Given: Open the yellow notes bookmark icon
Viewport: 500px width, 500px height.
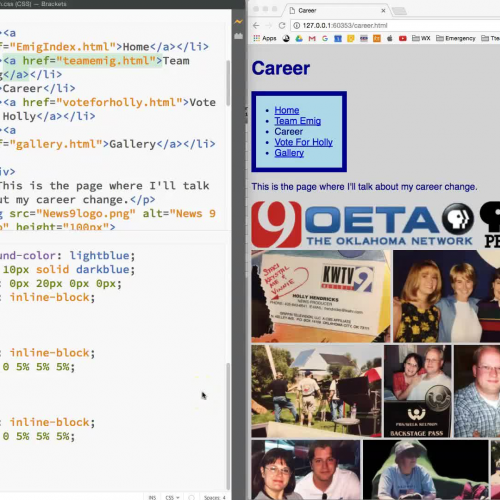Looking at the screenshot, I should tap(351, 38).
